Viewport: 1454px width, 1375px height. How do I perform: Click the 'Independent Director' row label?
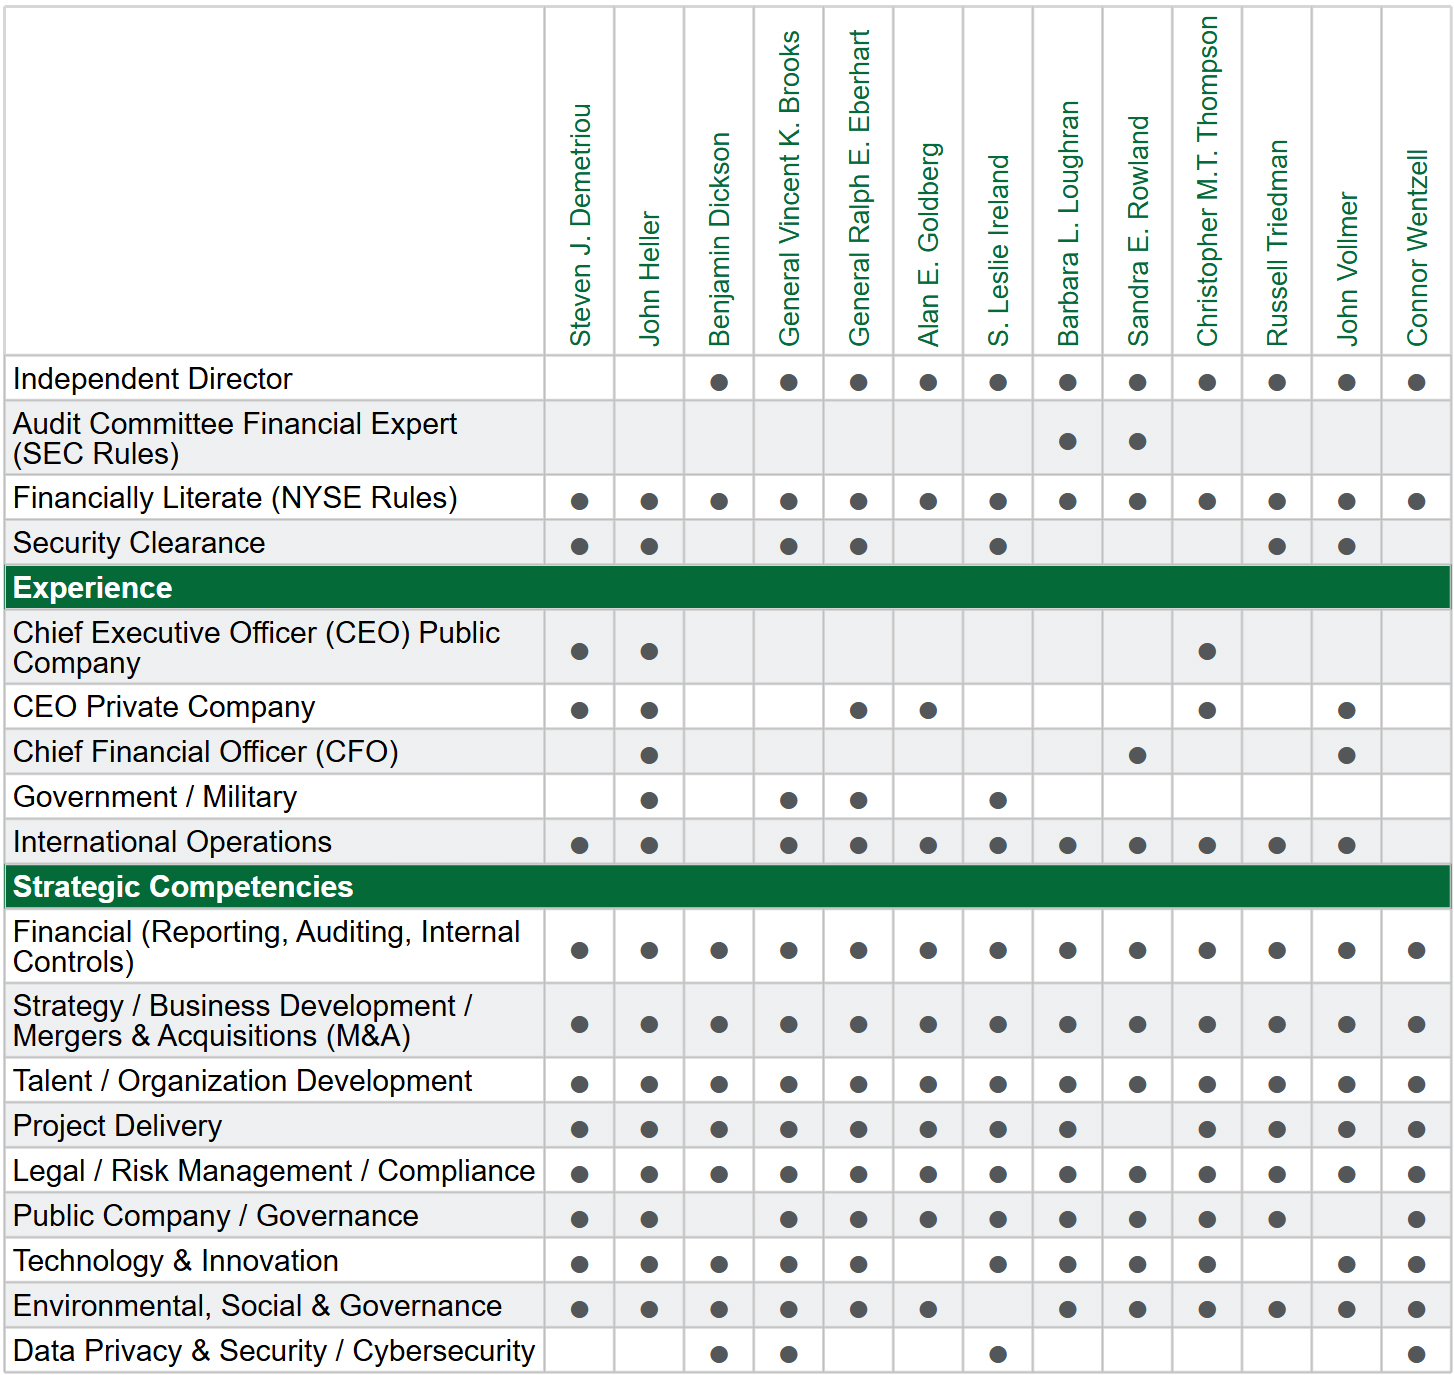click(152, 379)
